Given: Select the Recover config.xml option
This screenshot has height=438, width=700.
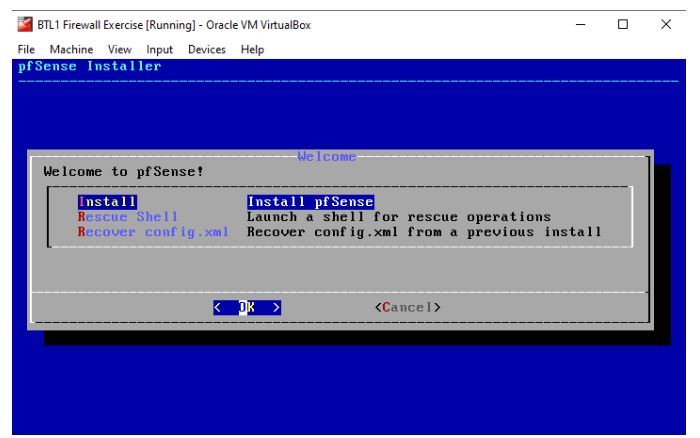Looking at the screenshot, I should tap(153, 232).
